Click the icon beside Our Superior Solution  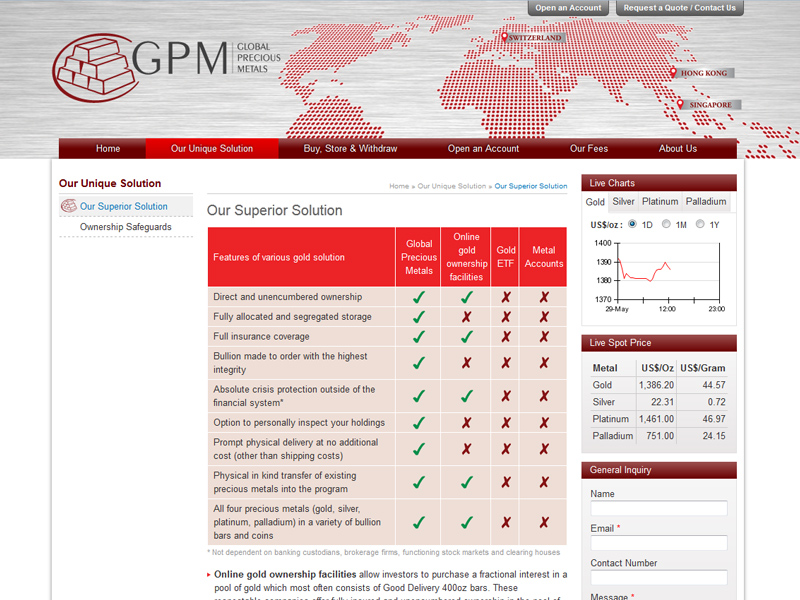[x=68, y=206]
